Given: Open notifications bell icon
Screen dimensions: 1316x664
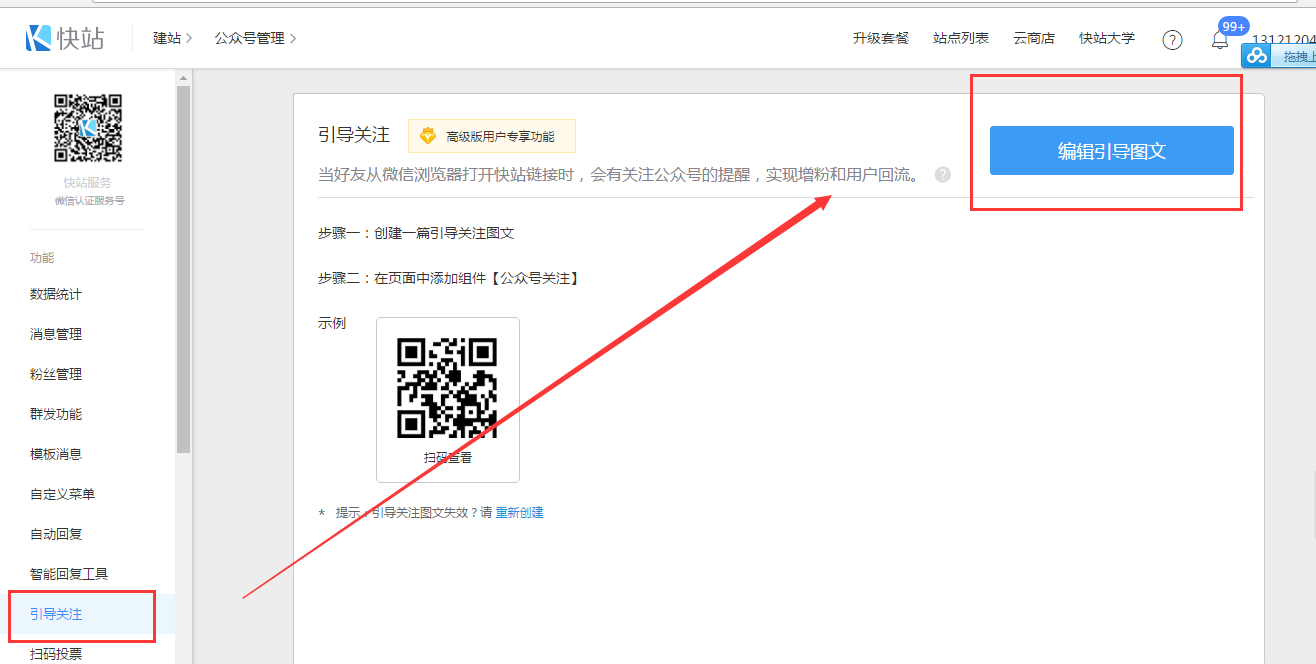Looking at the screenshot, I should 1219,40.
